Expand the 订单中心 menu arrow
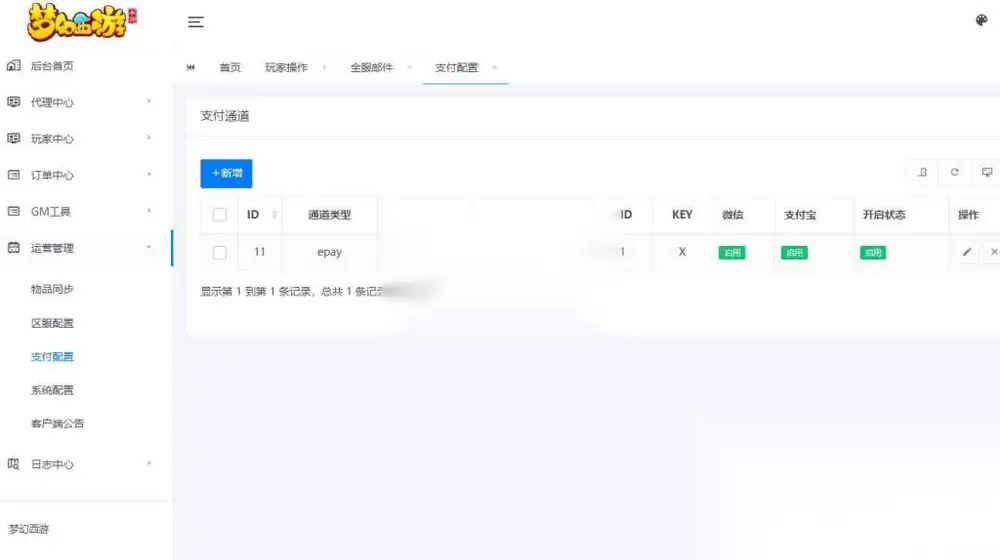 [x=149, y=173]
